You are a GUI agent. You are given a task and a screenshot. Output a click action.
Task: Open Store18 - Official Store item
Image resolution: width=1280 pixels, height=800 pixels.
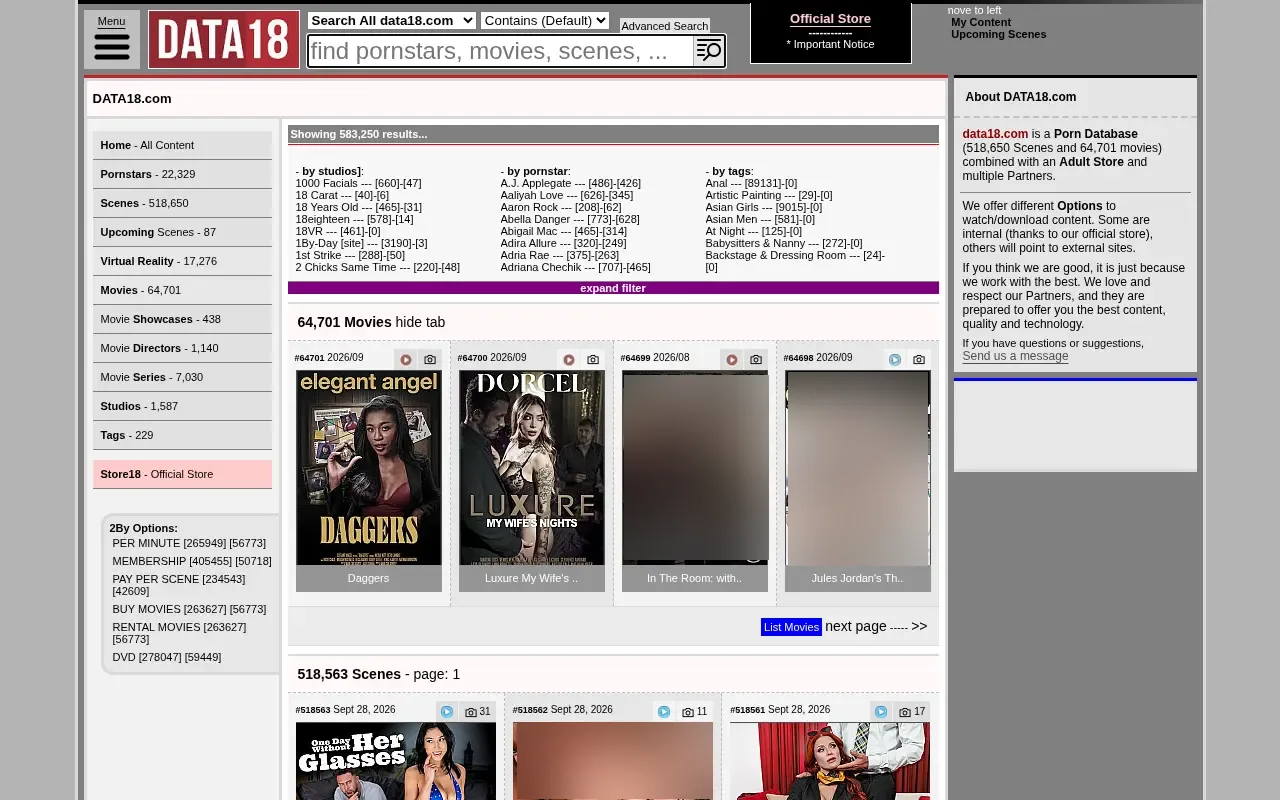[182, 474]
